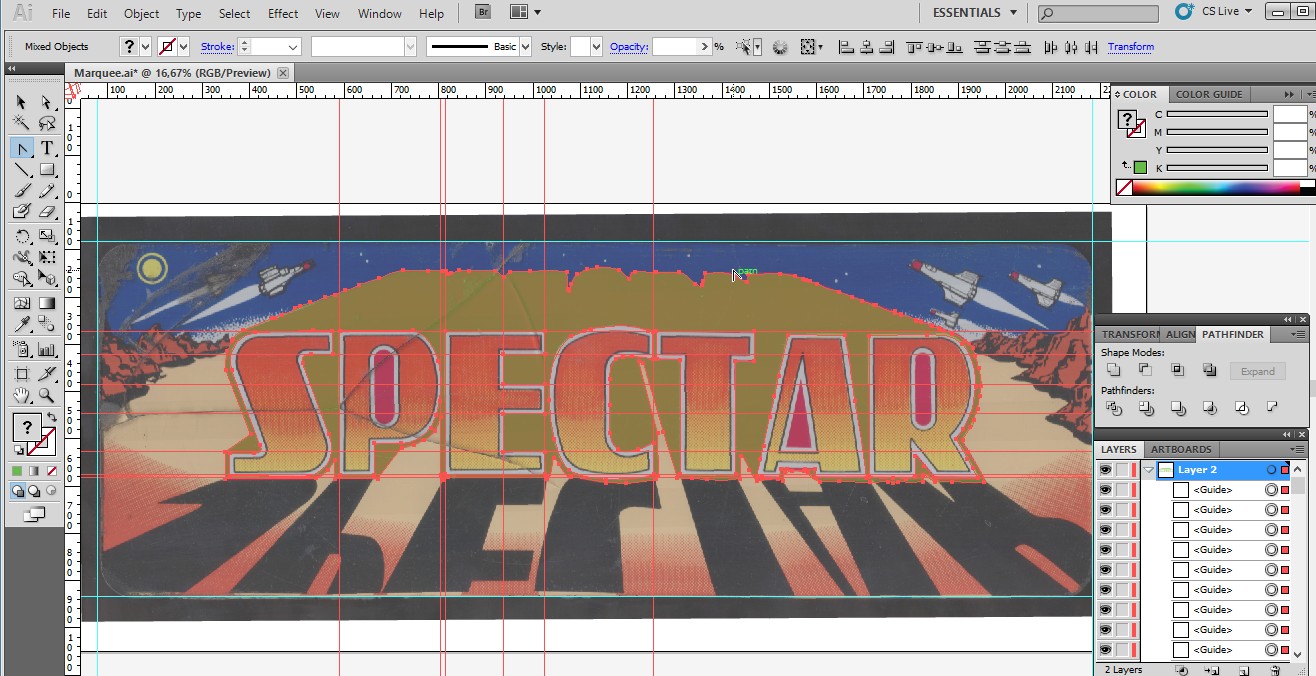Select the Scale tool
This screenshot has height=676, width=1316.
coord(47,237)
